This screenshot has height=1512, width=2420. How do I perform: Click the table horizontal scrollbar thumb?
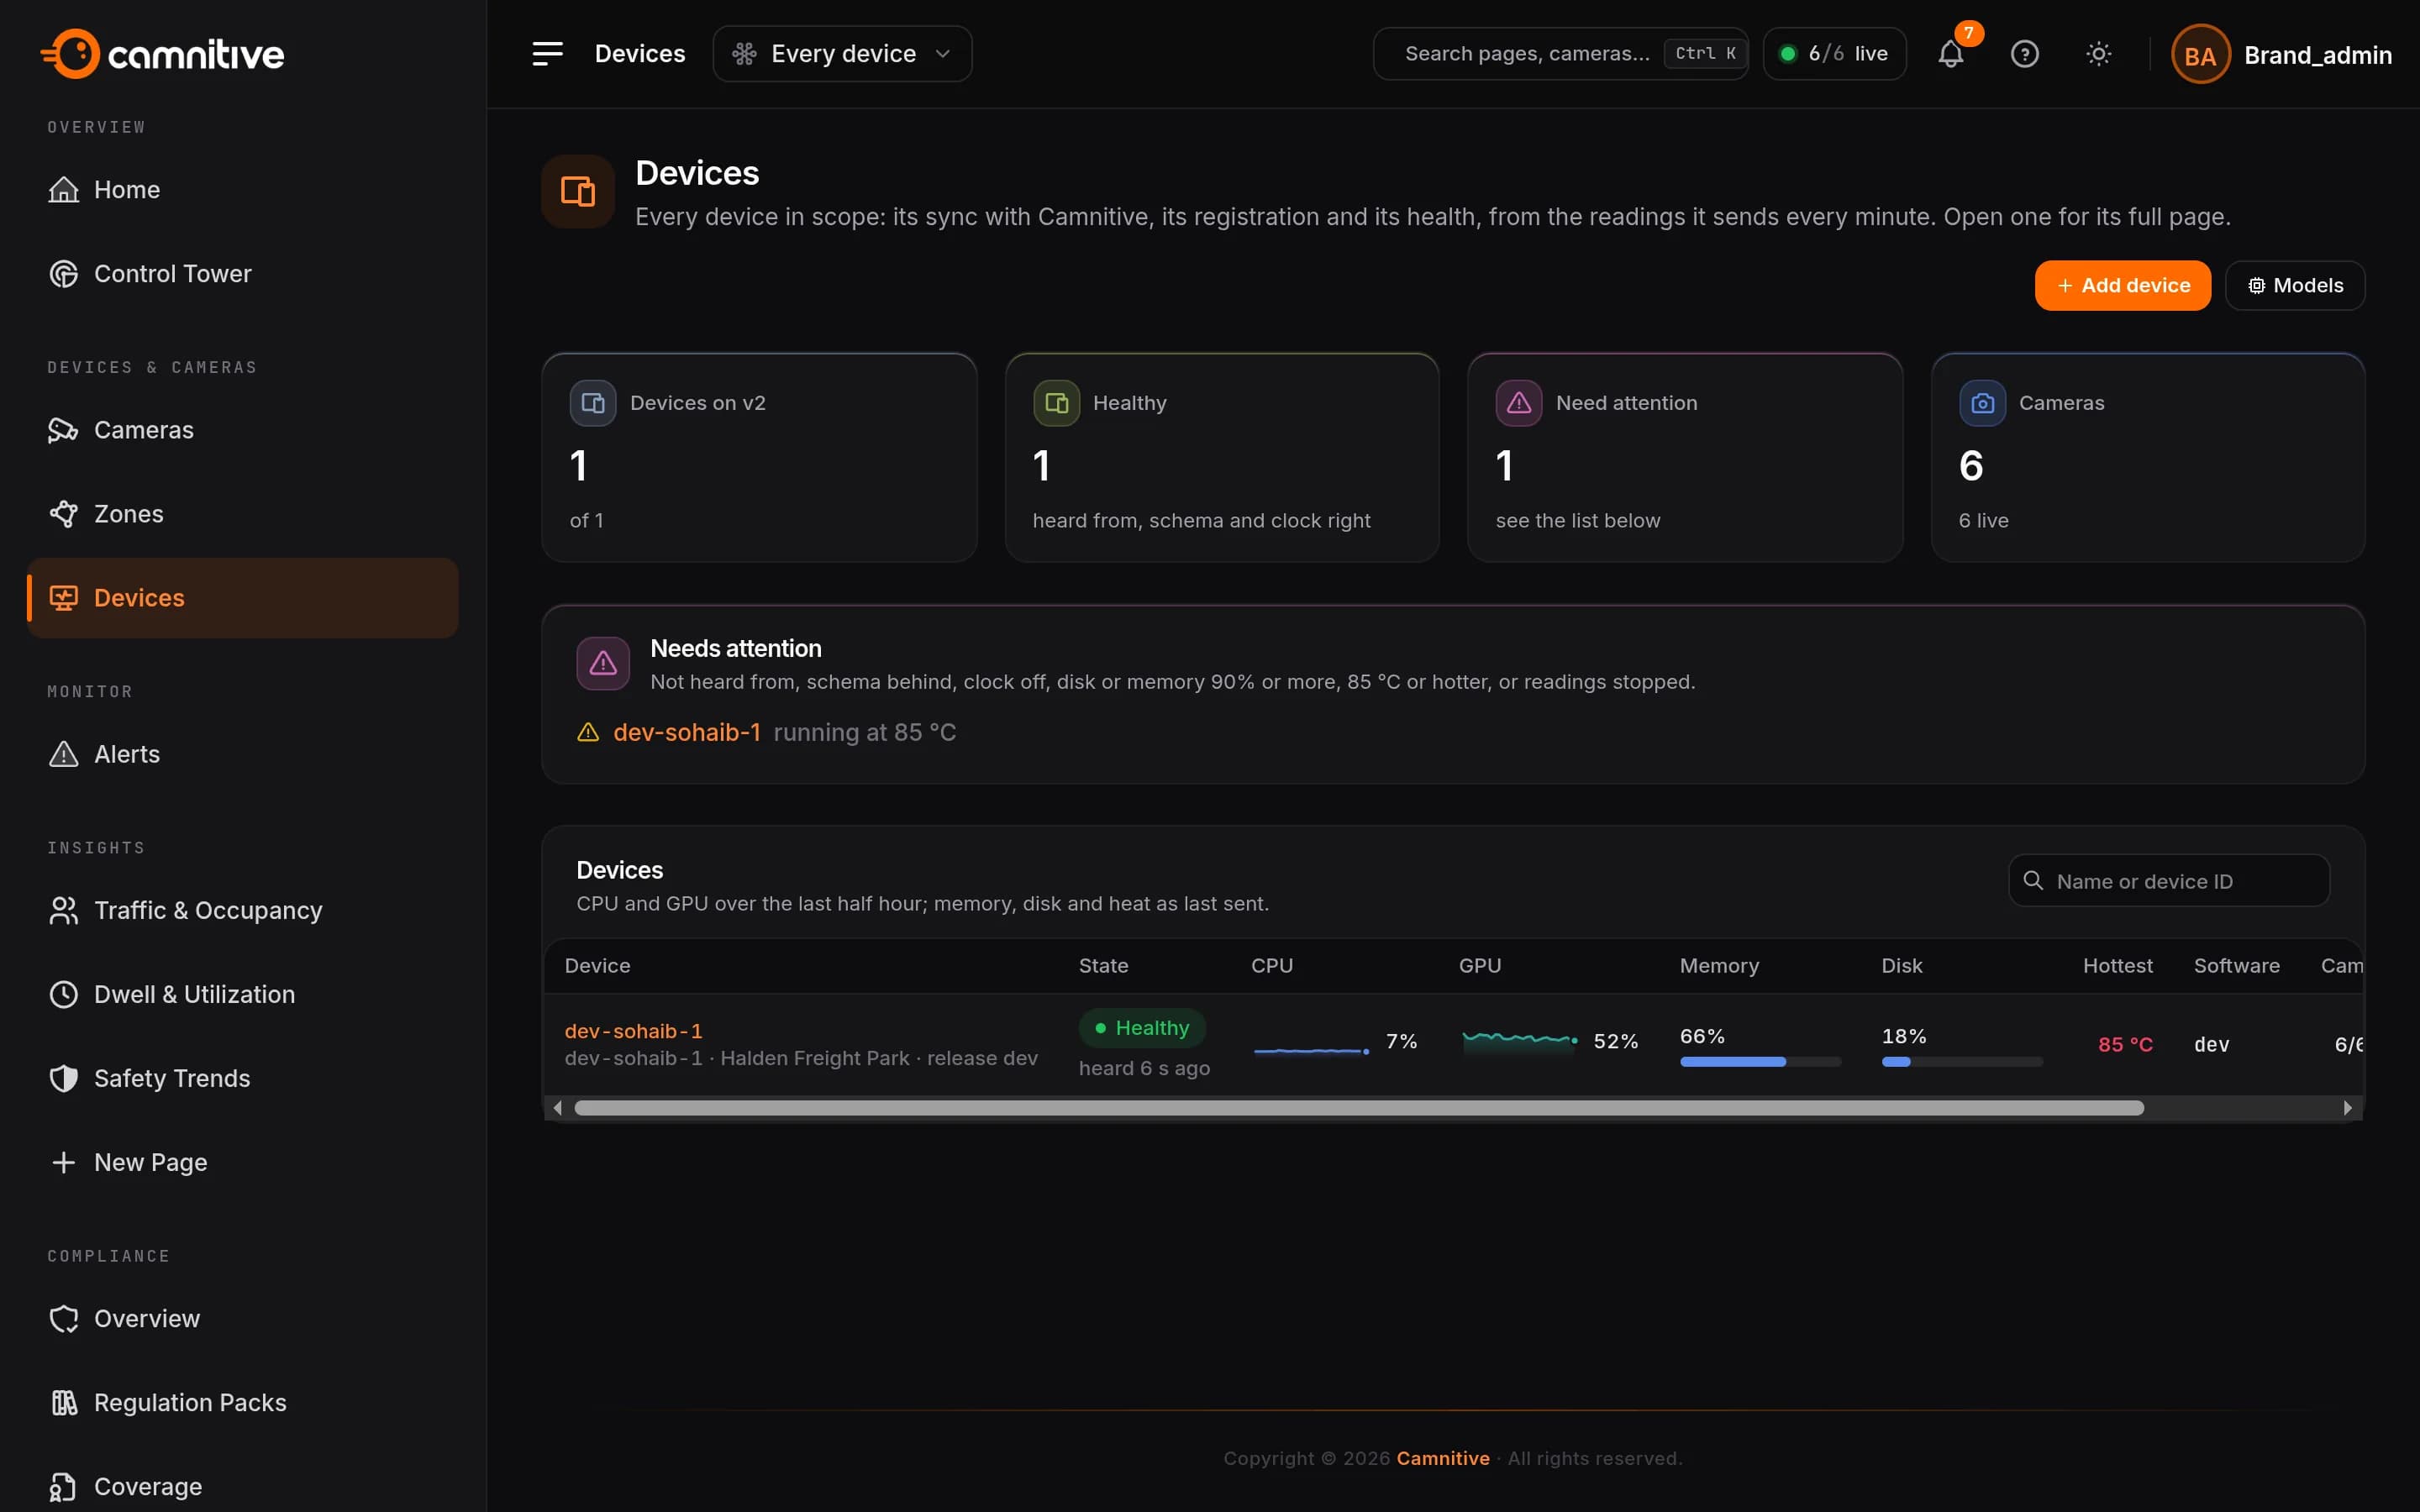click(x=1358, y=1108)
